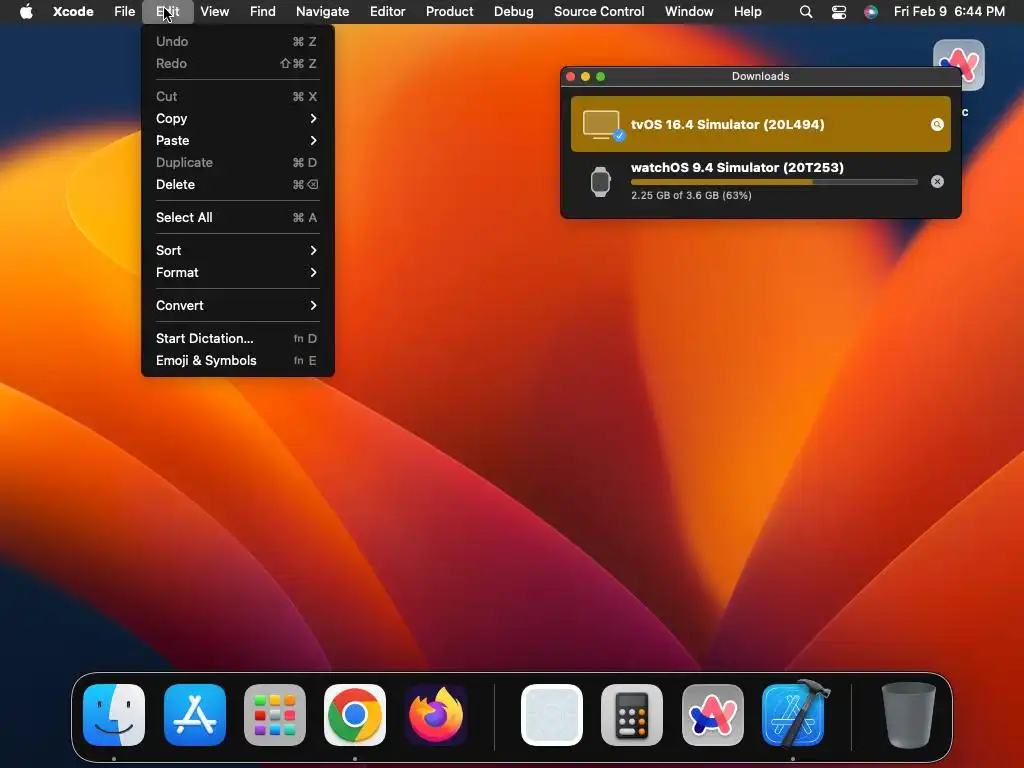This screenshot has width=1024, height=768.
Task: Expand the Convert submenu
Action: click(x=237, y=306)
